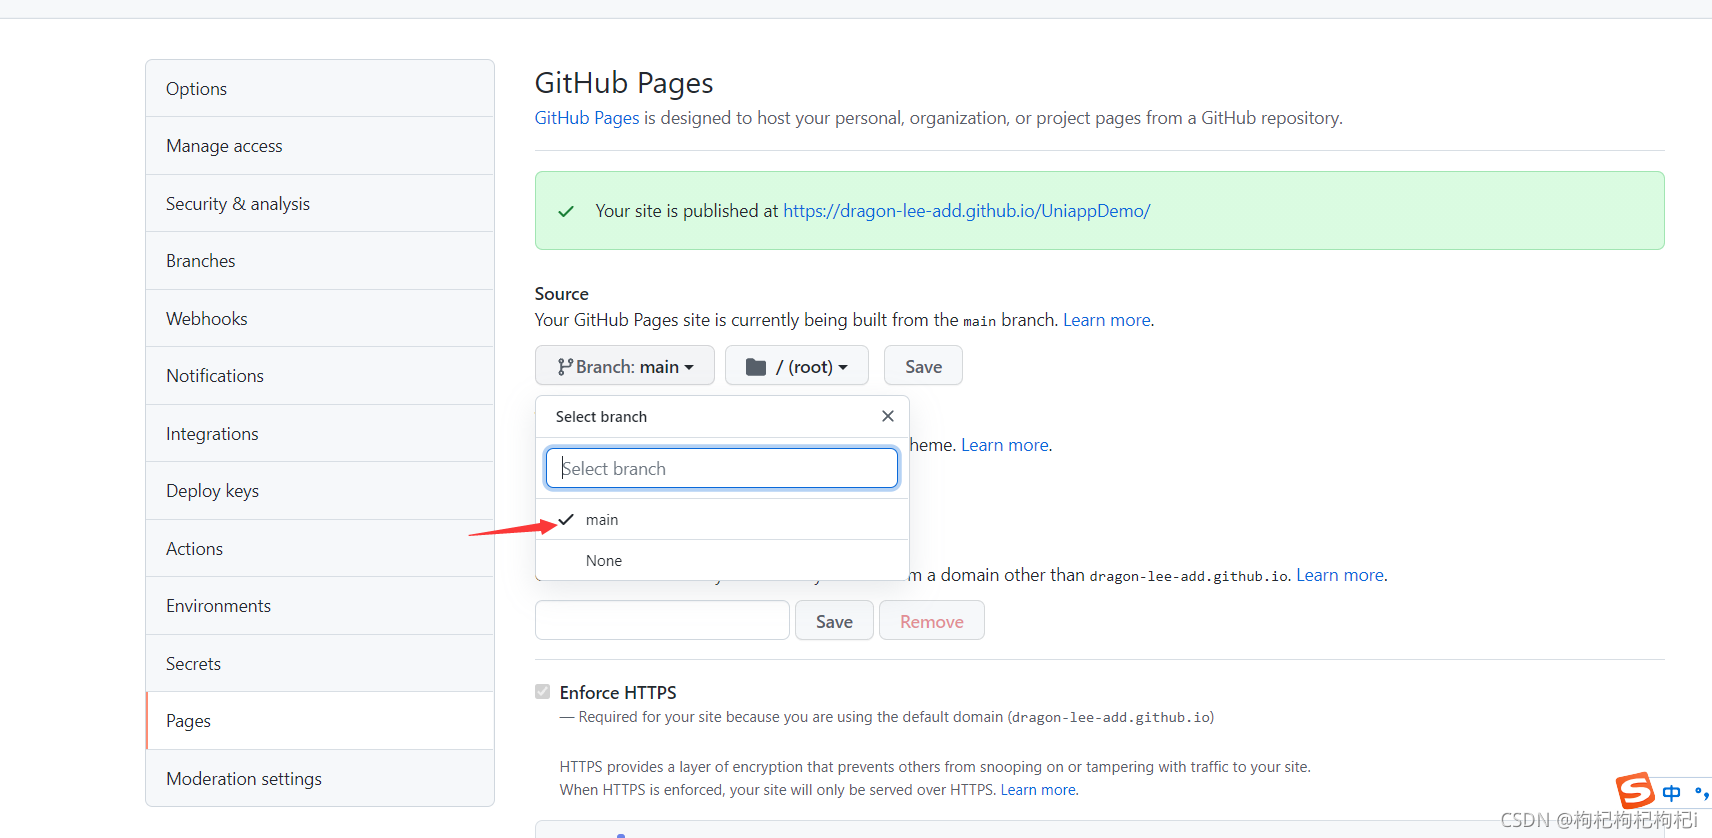The width and height of the screenshot is (1712, 838).
Task: Click the Remove custom domain button
Action: point(932,621)
